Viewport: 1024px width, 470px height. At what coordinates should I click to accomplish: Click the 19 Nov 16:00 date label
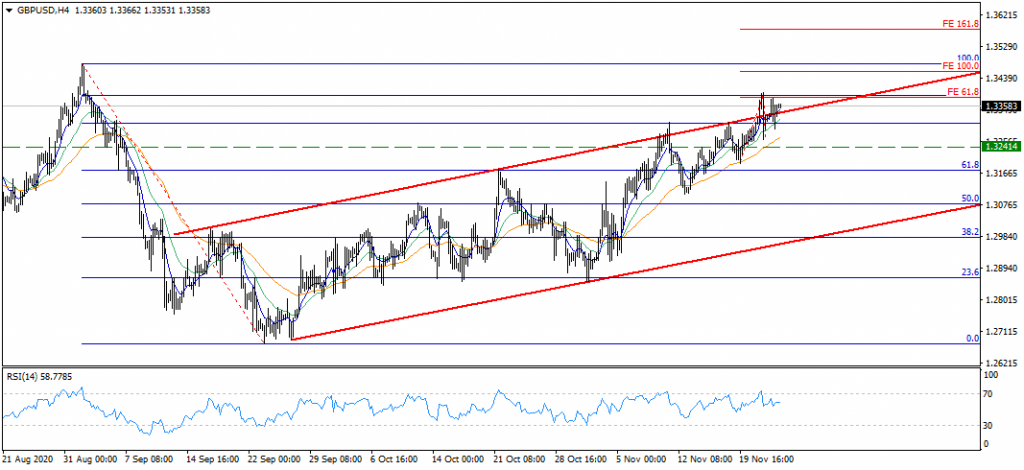click(x=768, y=459)
